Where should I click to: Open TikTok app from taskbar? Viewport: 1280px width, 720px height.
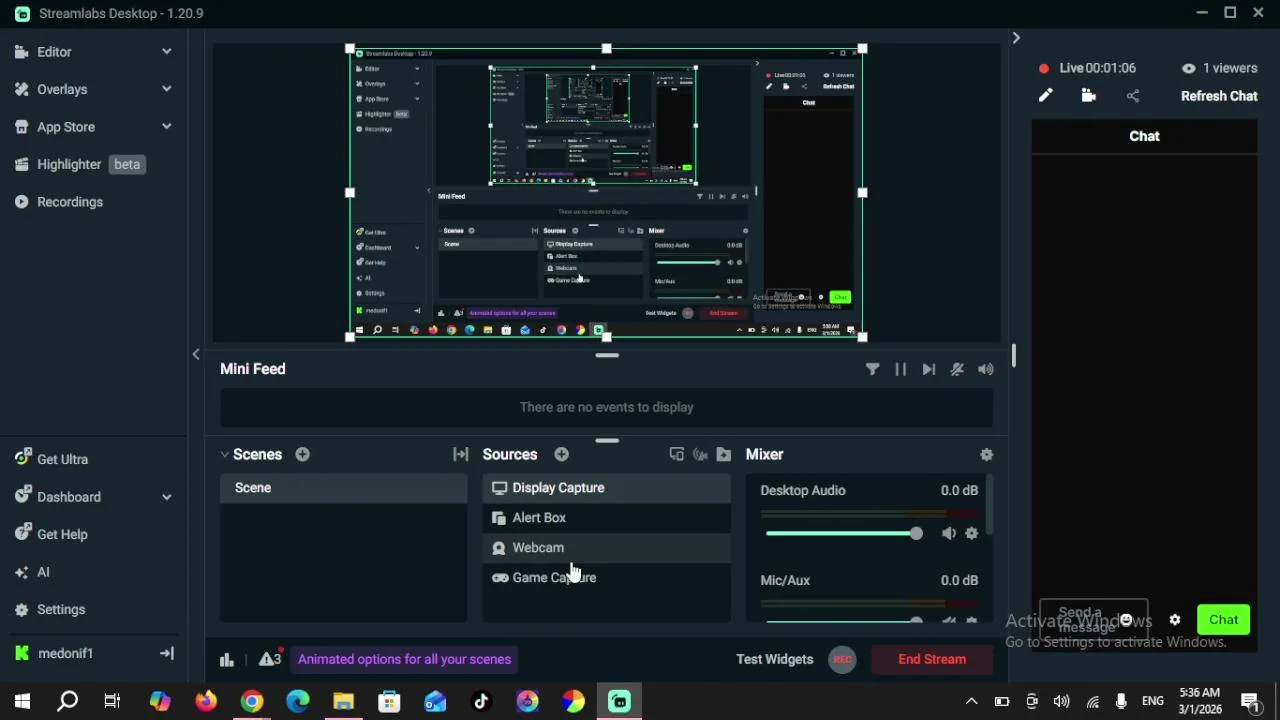481,701
